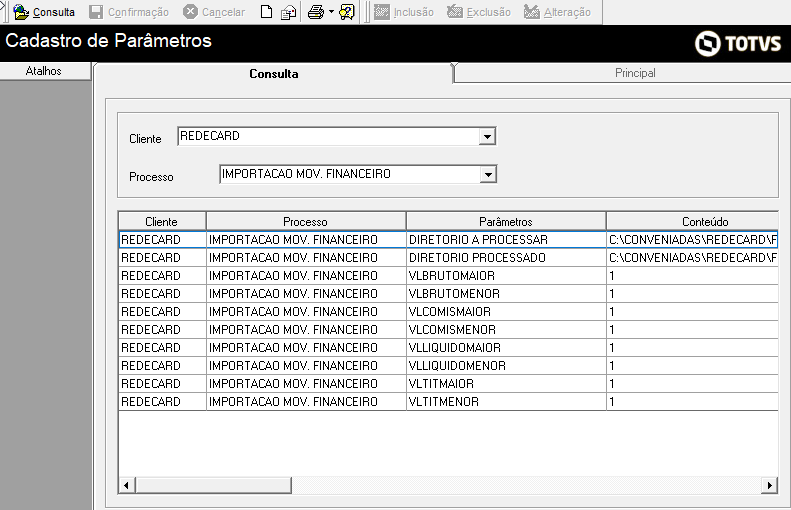Open the Atalhos side panel tab

click(44, 71)
